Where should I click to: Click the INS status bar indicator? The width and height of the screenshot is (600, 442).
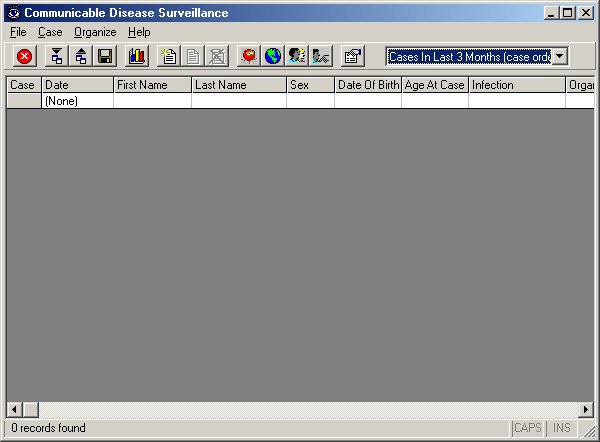[x=561, y=428]
